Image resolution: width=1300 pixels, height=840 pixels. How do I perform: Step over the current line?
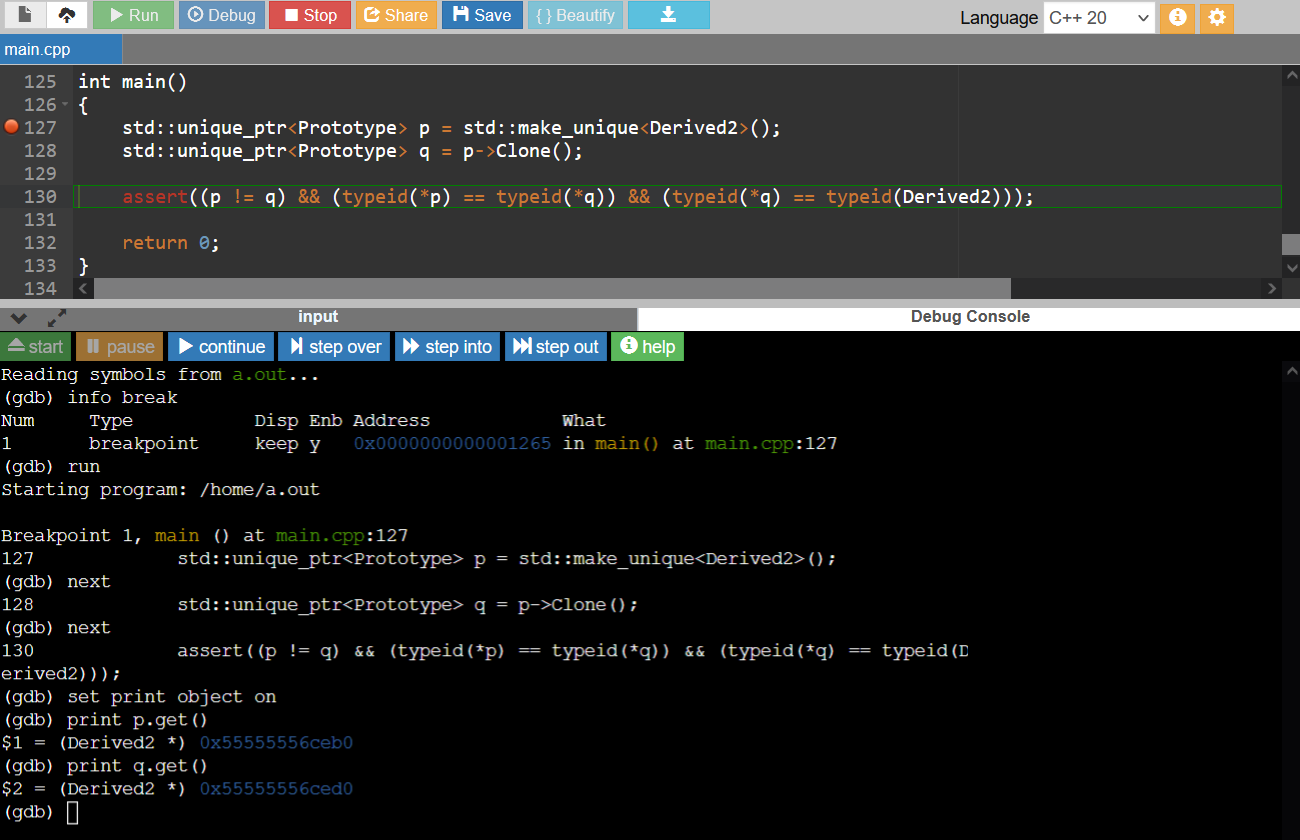[x=333, y=346]
